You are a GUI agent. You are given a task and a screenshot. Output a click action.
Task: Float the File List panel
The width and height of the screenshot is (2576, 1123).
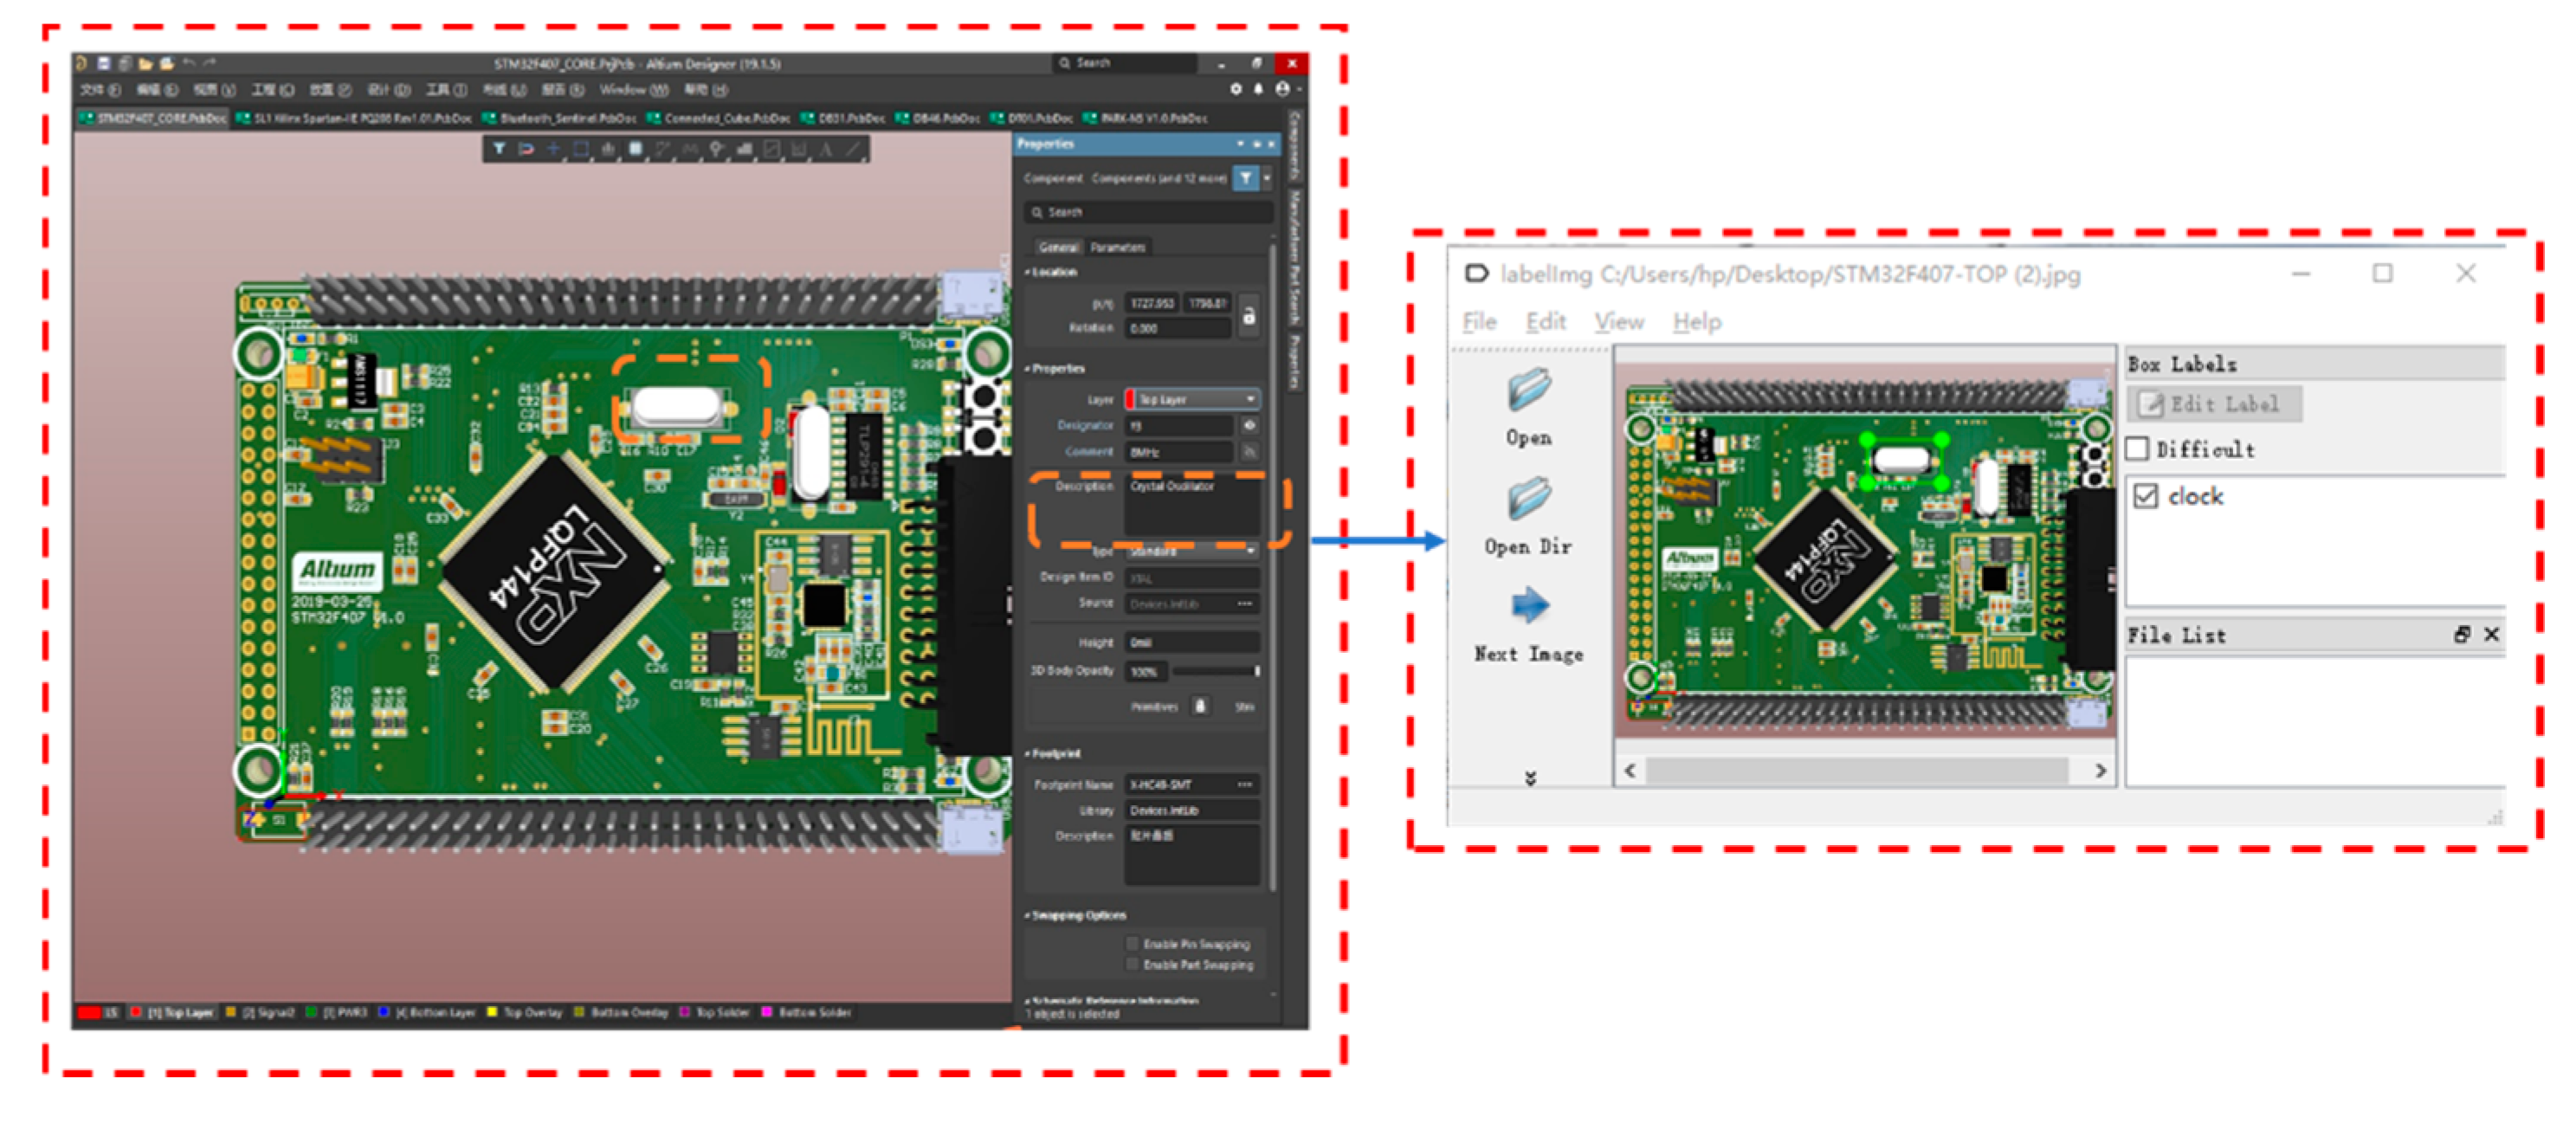[x=2461, y=634]
